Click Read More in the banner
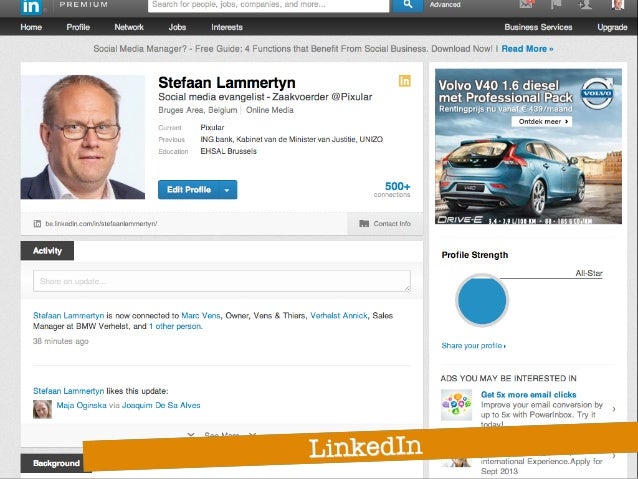This screenshot has height=479, width=638. click(527, 49)
